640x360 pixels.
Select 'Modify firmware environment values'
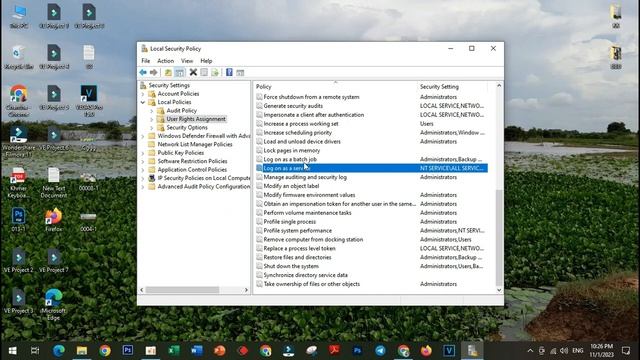[x=371, y=195]
